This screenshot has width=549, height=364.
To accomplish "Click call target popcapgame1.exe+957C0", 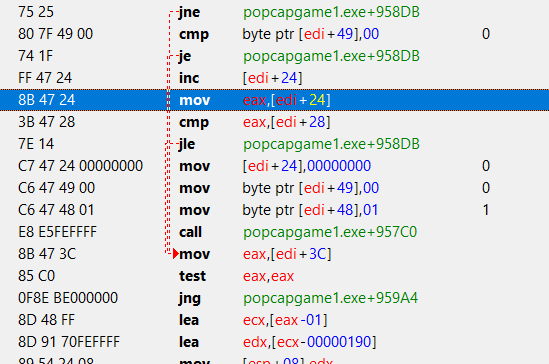I will point(330,232).
